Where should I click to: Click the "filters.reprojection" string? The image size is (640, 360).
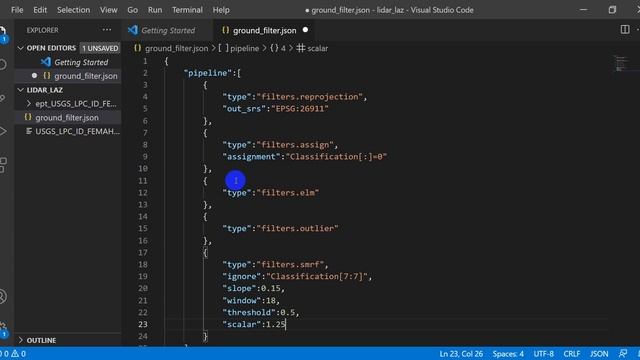309,97
